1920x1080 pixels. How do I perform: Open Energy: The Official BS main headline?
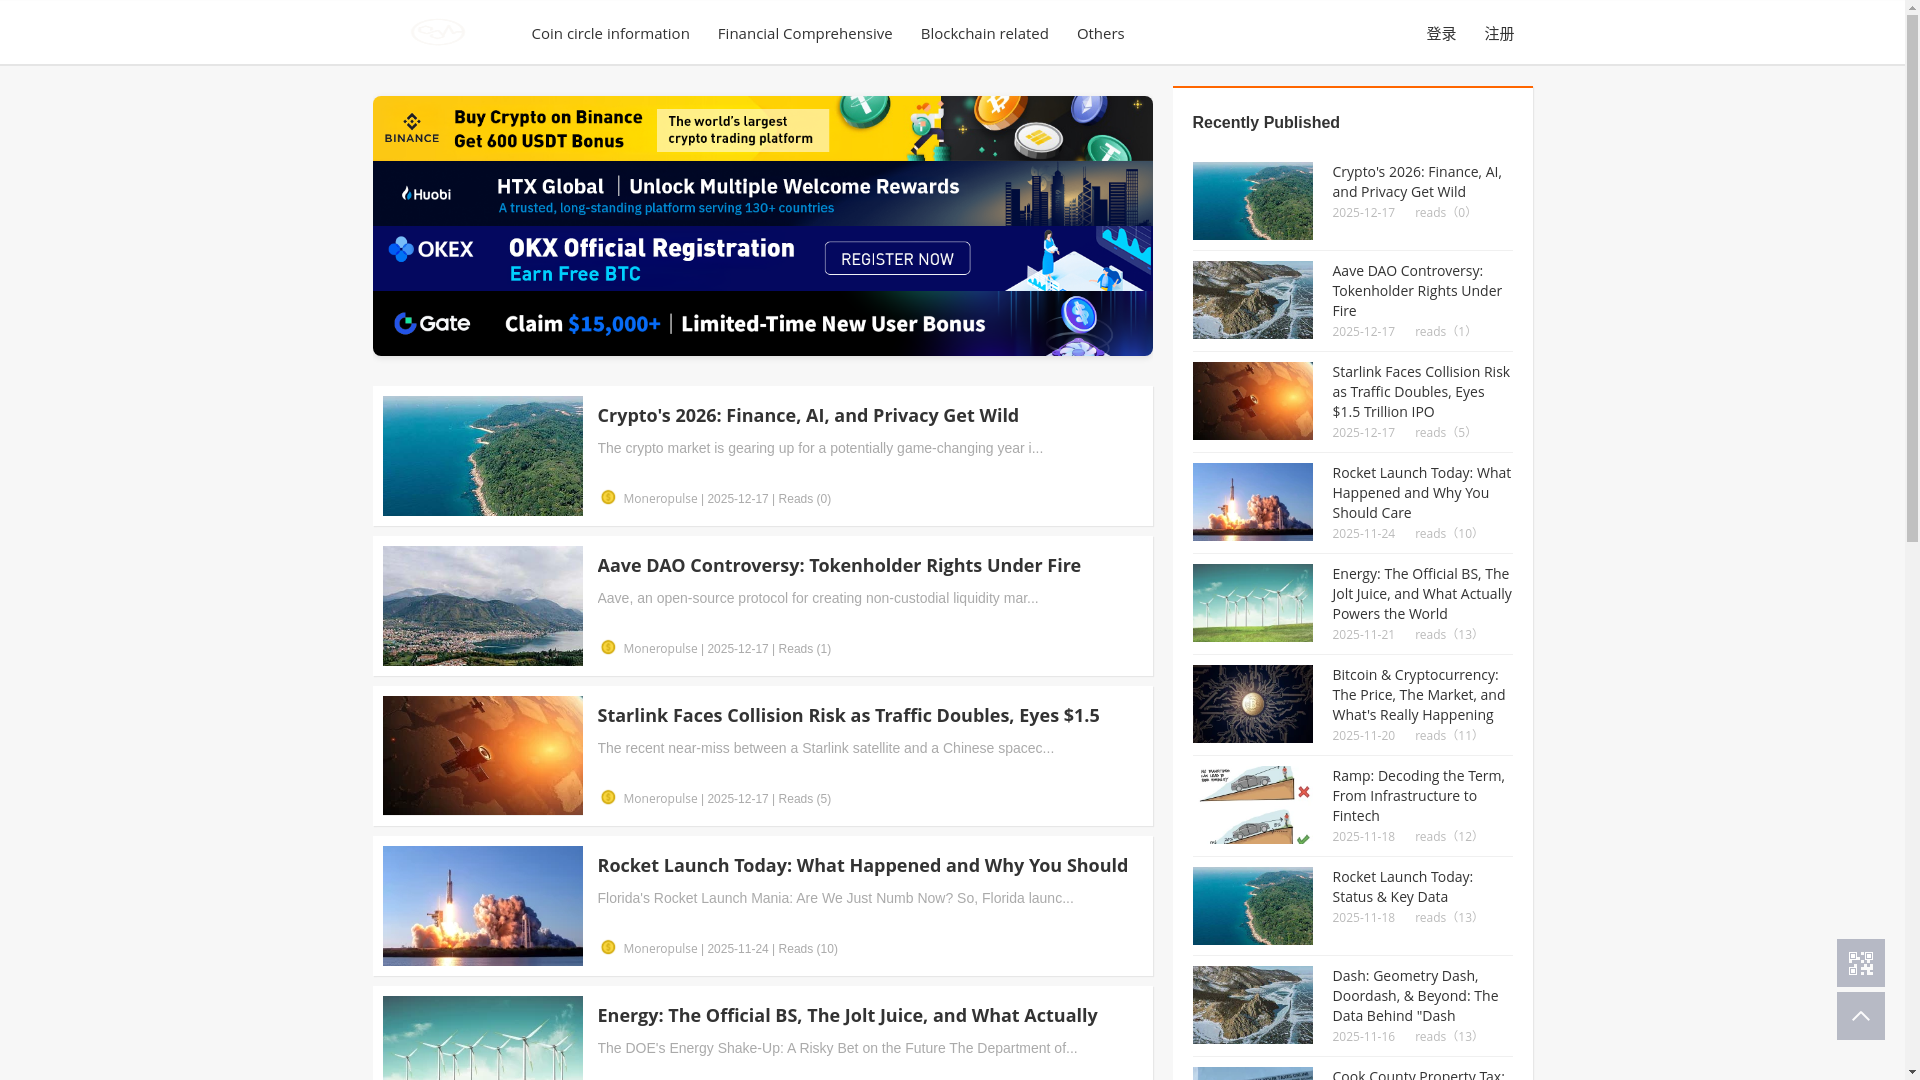click(x=847, y=1015)
